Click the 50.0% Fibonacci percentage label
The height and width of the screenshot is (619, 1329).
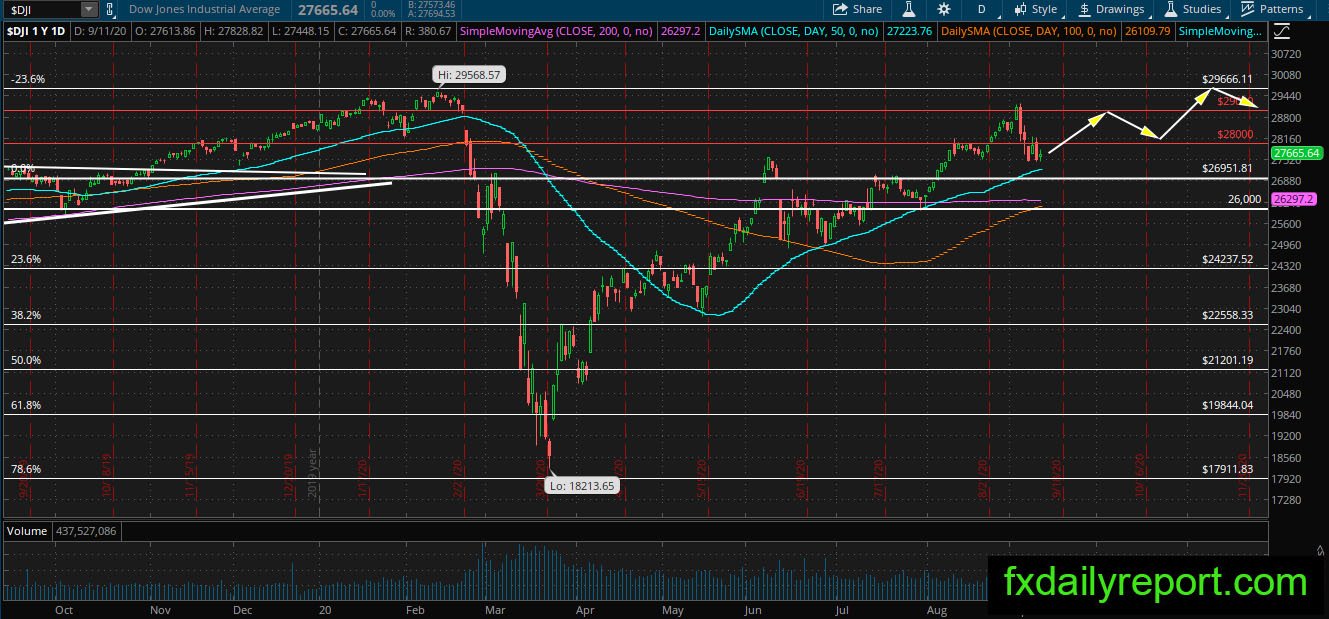click(x=25, y=360)
